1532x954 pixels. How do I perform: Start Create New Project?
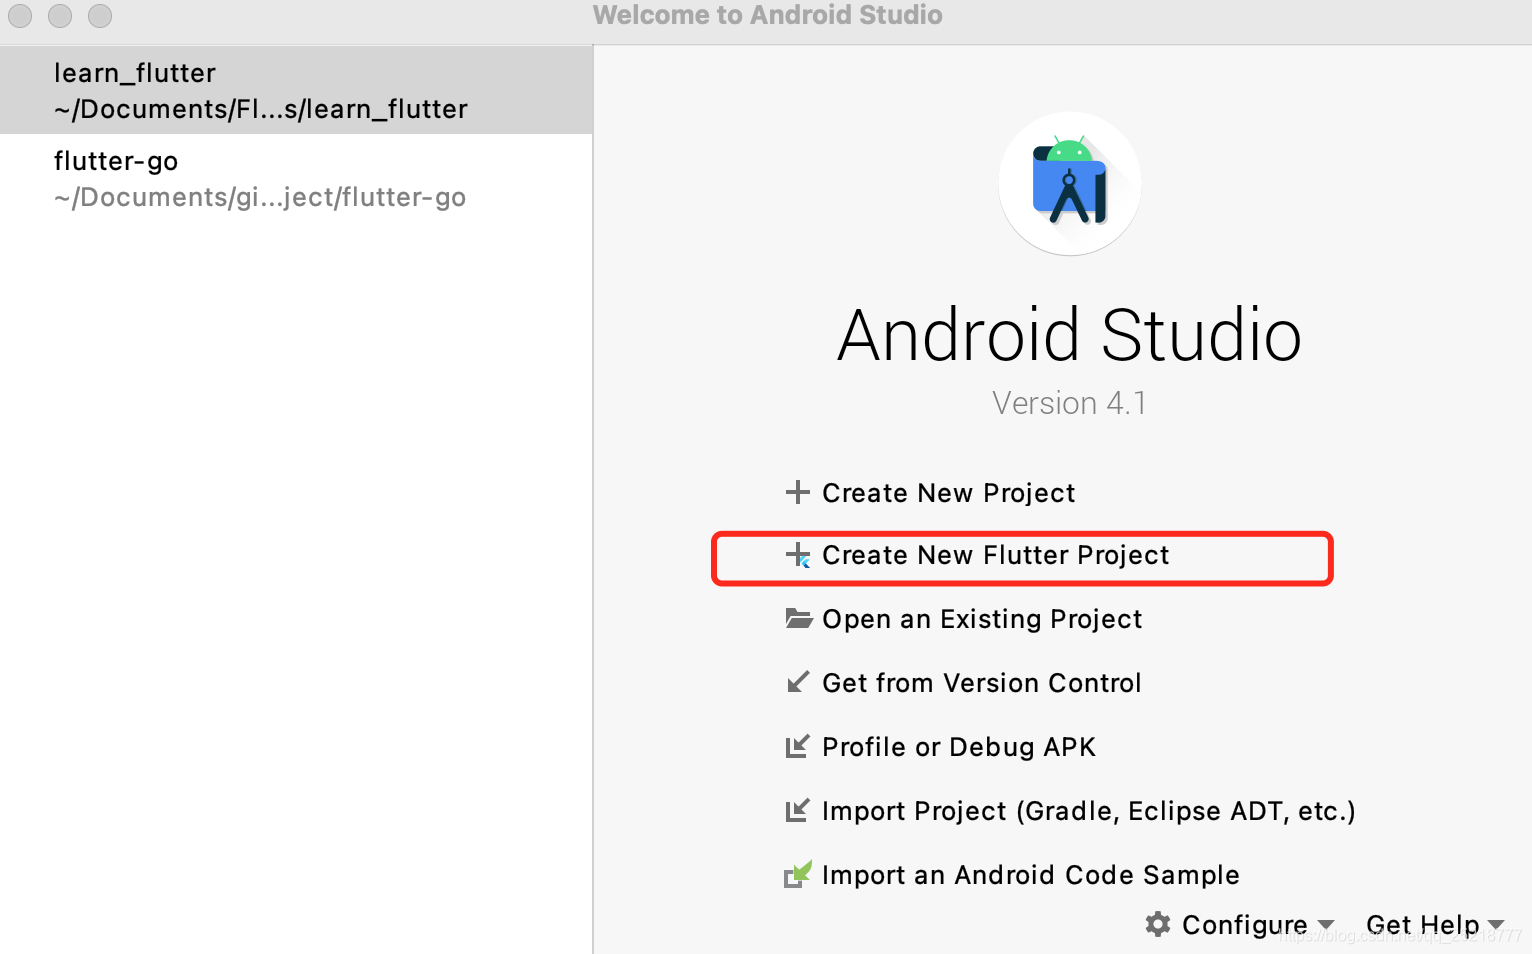tap(948, 493)
